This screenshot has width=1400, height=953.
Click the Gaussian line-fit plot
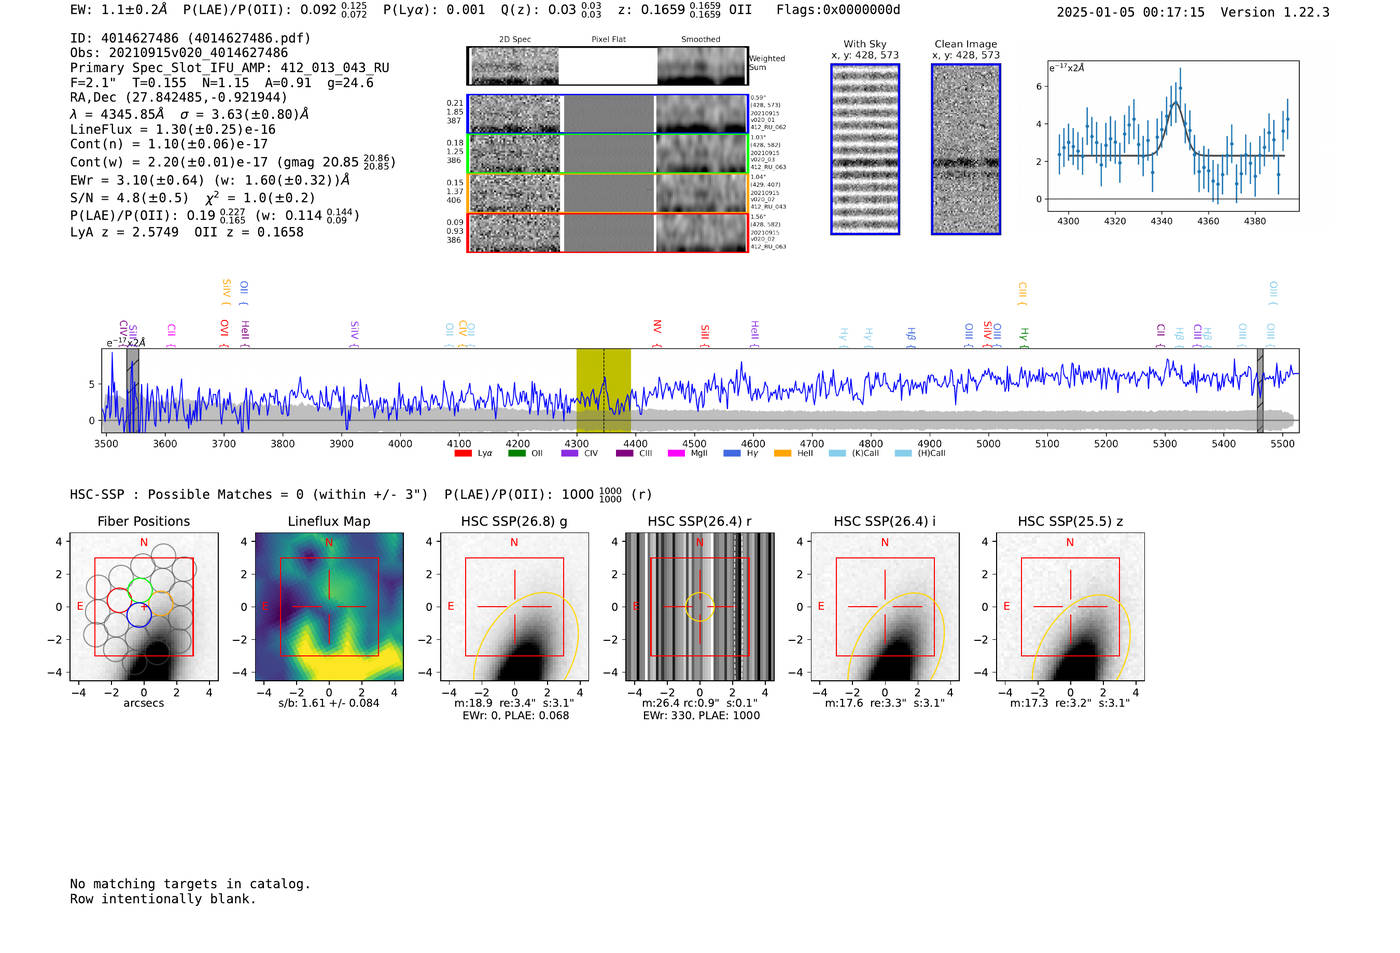point(1173,136)
